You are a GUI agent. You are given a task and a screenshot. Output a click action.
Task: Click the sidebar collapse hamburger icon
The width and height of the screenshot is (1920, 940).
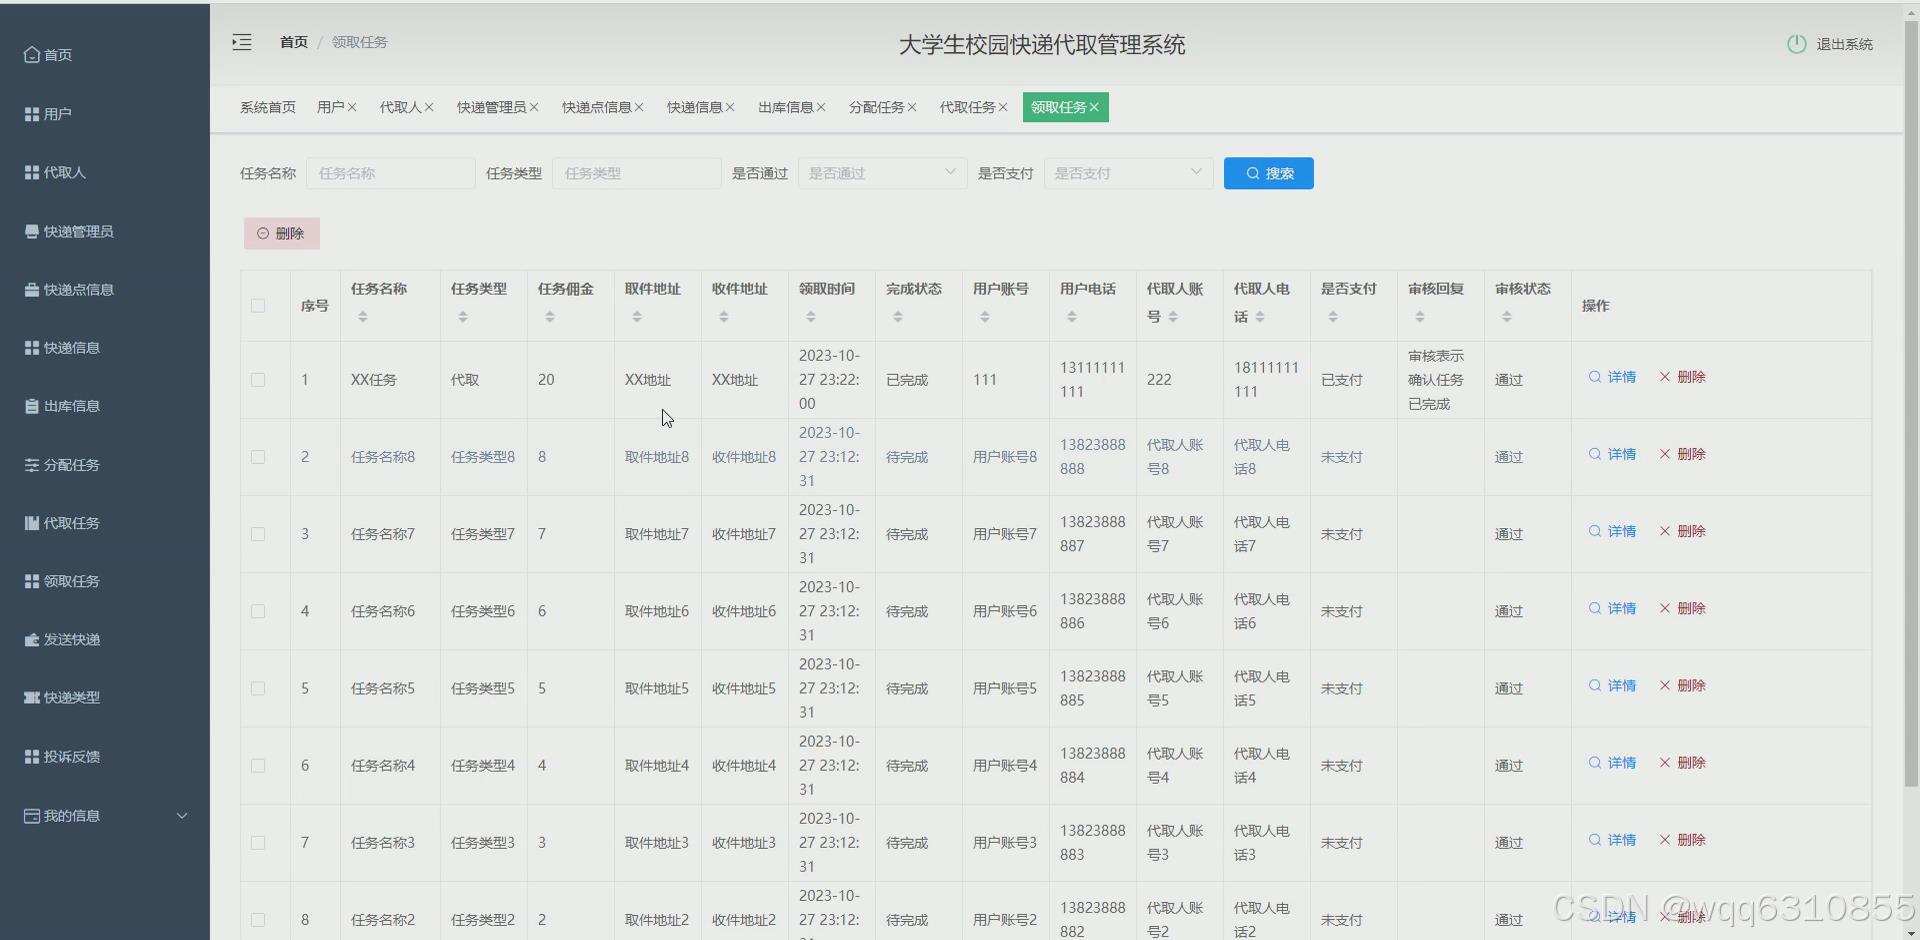tap(241, 42)
